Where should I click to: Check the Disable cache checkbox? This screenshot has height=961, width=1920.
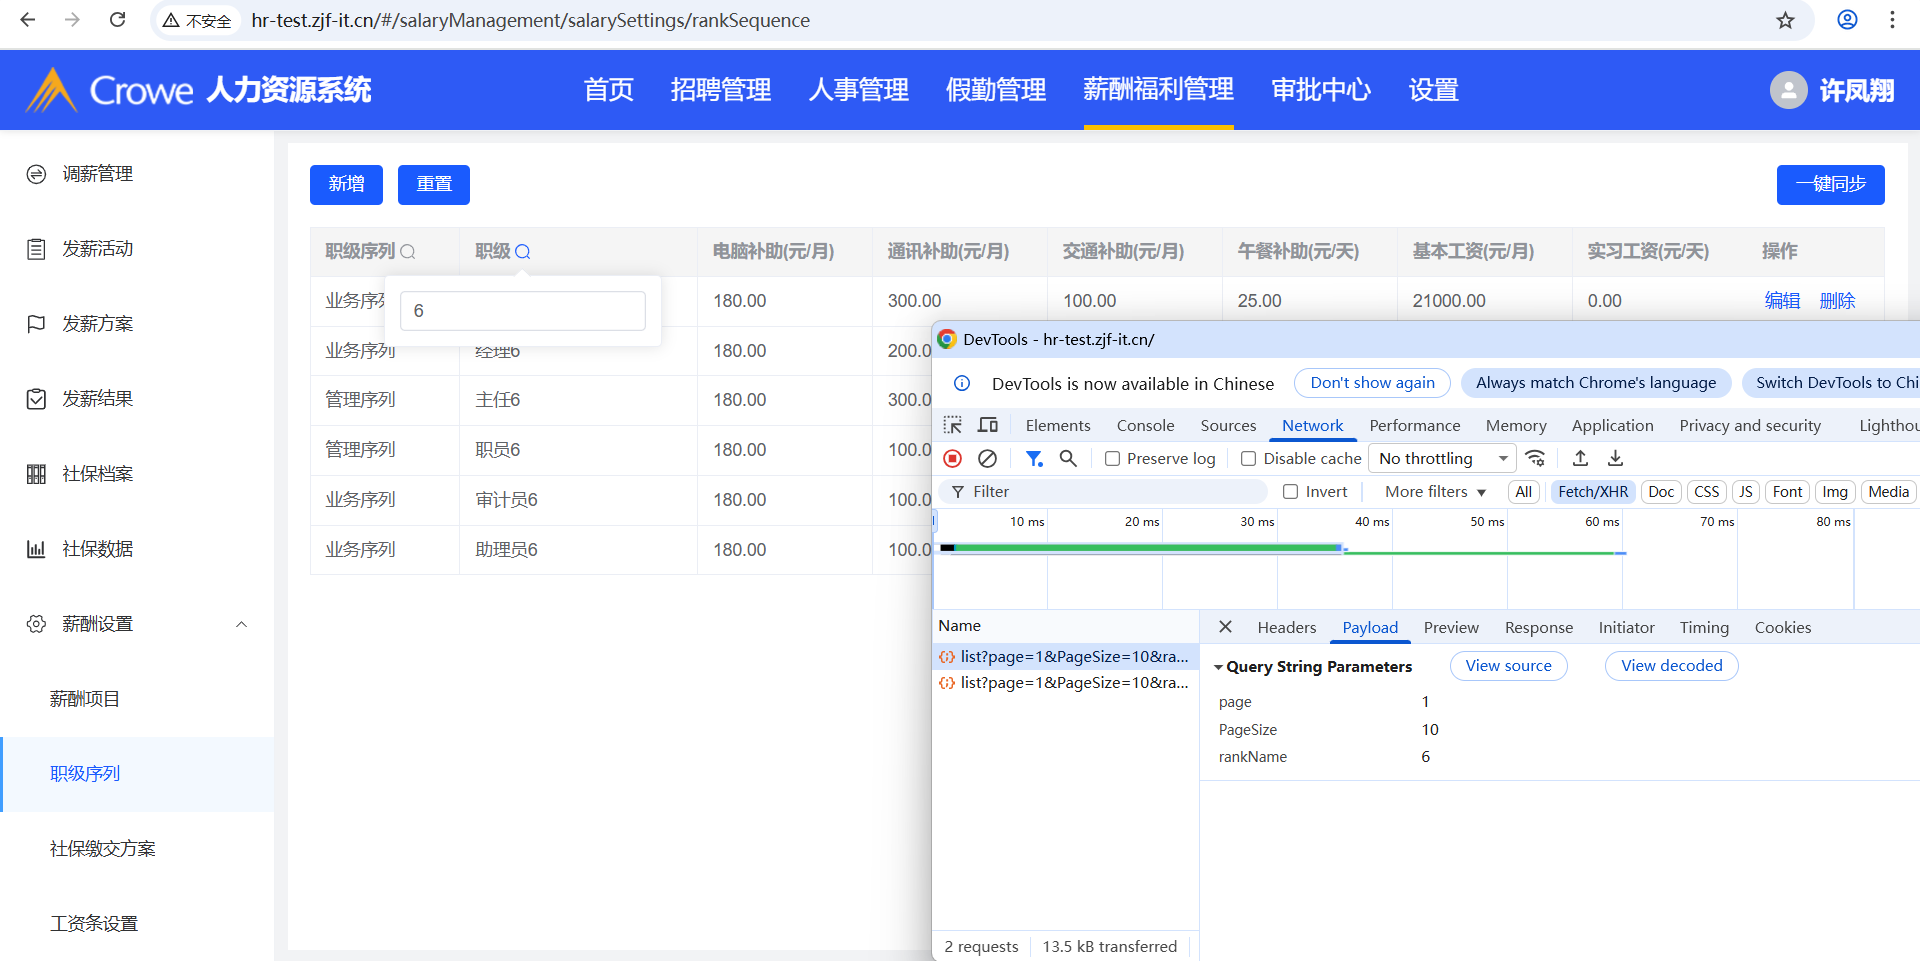tap(1248, 459)
